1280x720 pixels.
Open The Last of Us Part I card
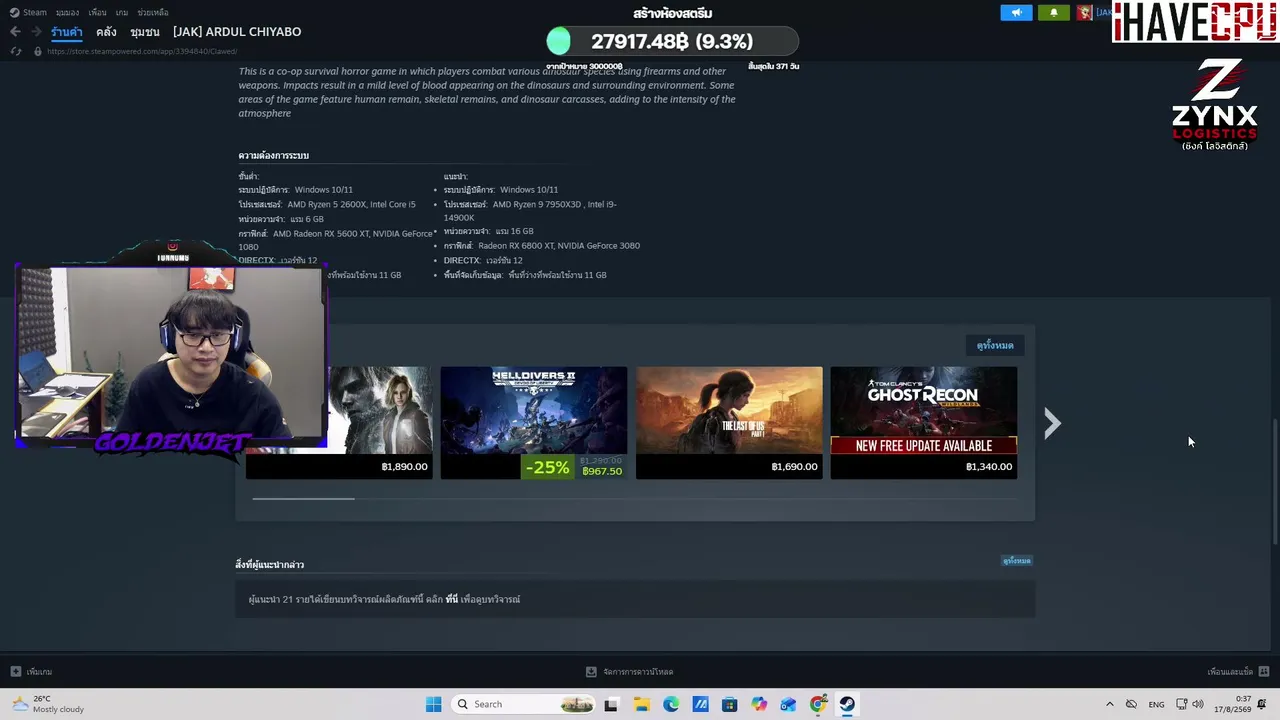pos(729,422)
